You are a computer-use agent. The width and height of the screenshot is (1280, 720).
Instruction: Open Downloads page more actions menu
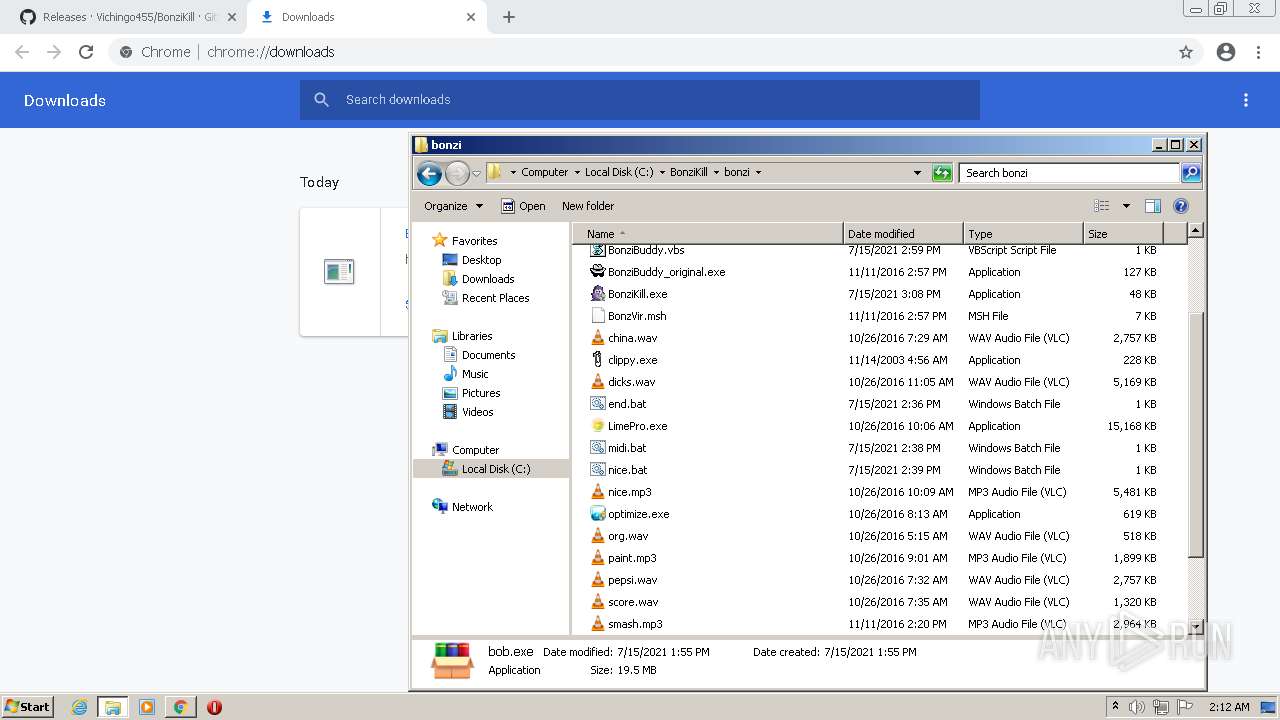coord(1246,100)
